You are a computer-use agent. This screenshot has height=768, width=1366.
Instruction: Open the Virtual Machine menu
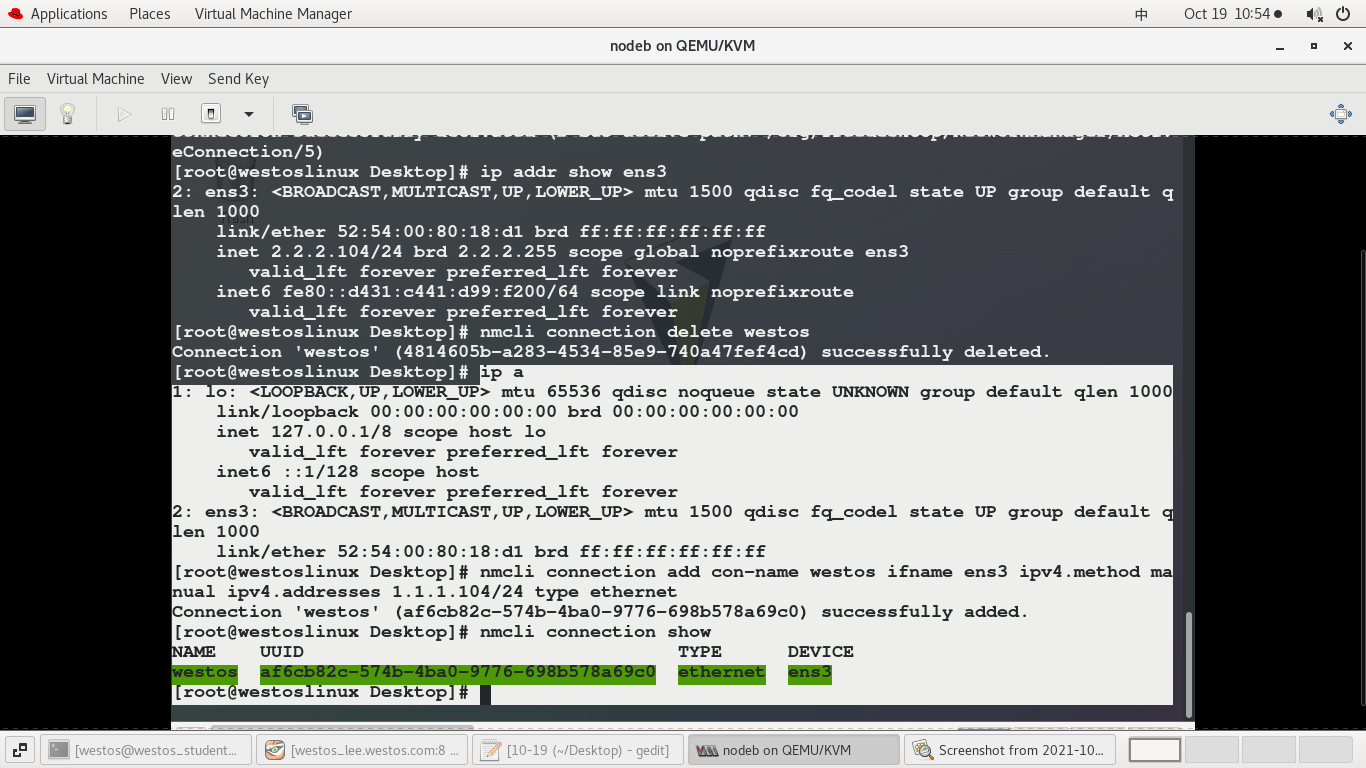tap(96, 79)
